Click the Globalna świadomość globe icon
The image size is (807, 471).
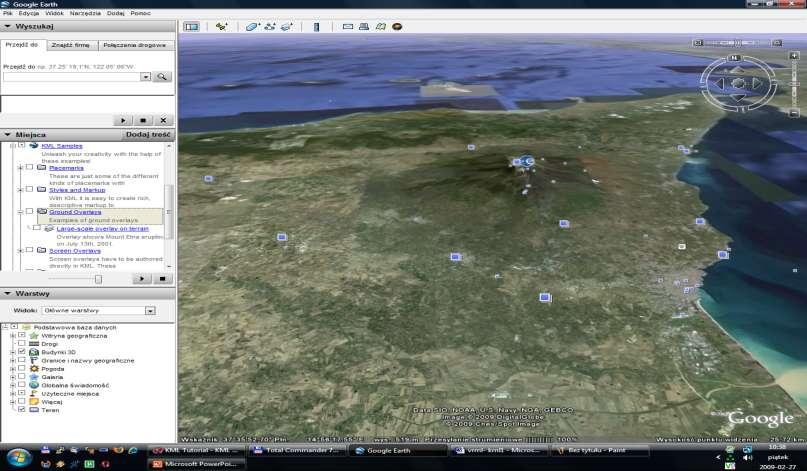click(34, 385)
